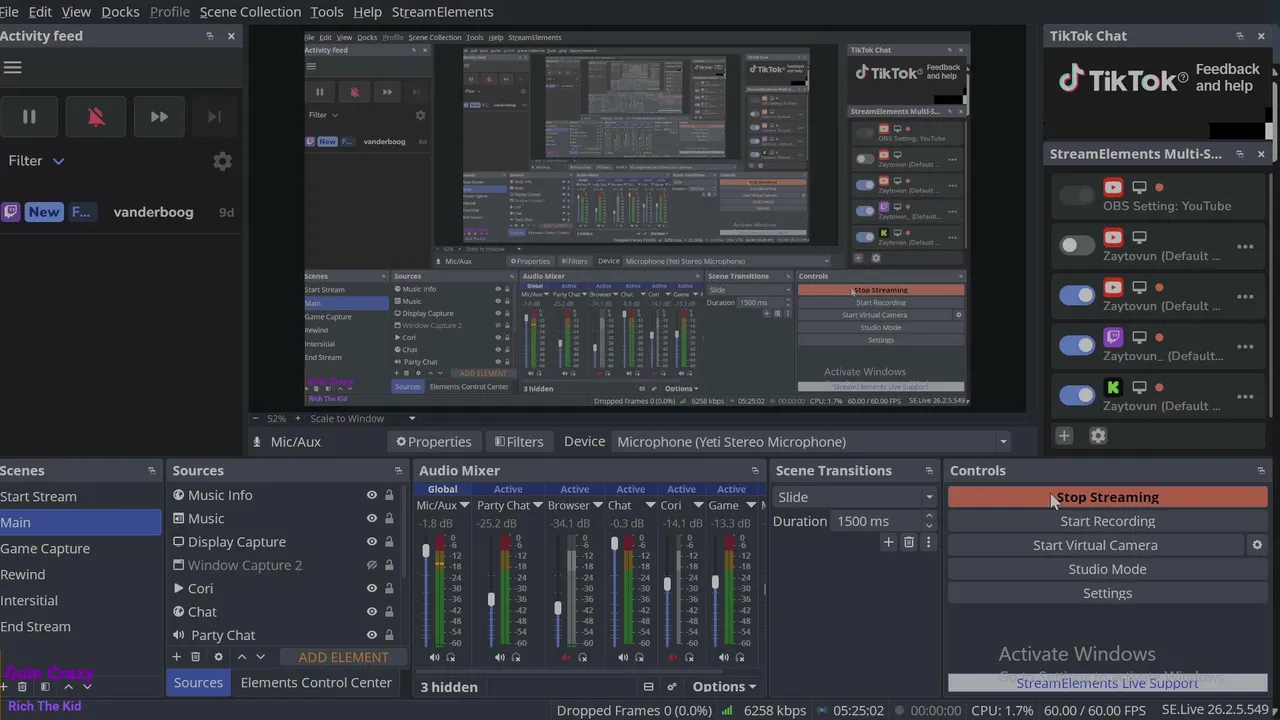1280x720 pixels.
Task: Open transition properties three-dot menu
Action: point(928,542)
